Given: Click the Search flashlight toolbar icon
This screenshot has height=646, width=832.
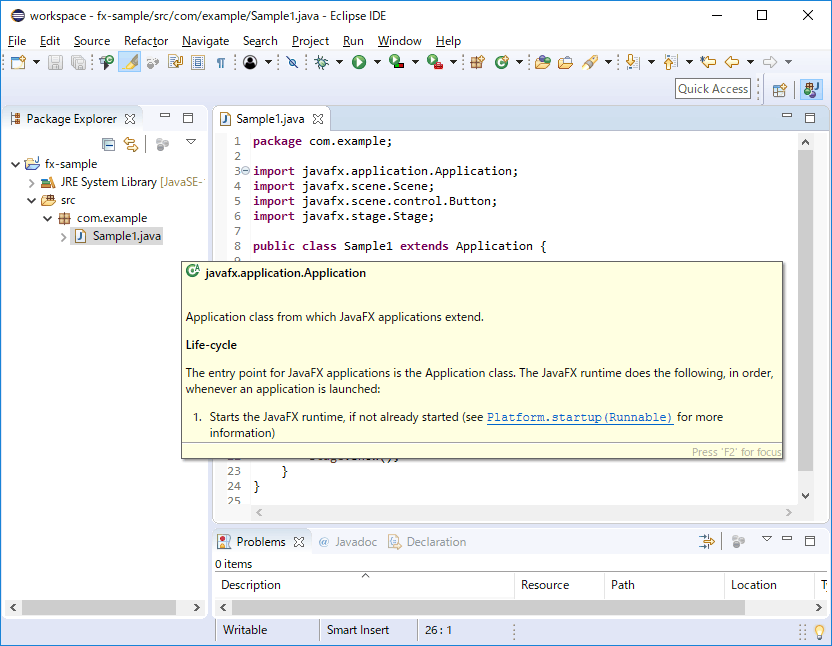Looking at the screenshot, I should (590, 62).
